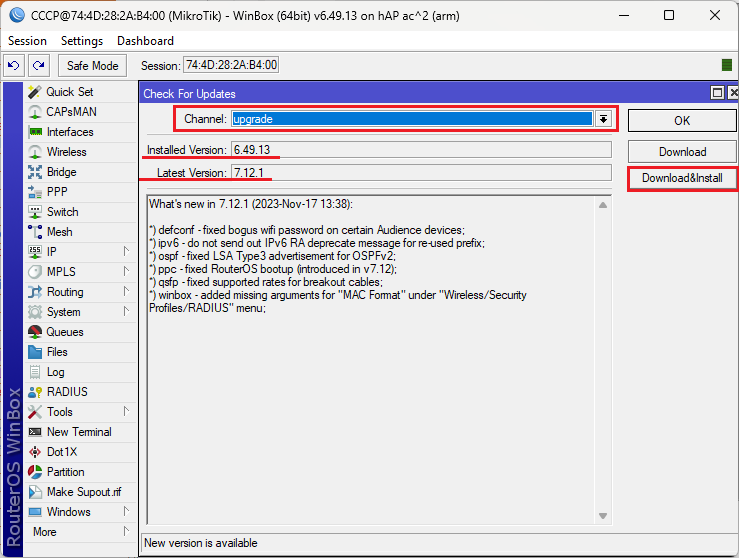739x558 pixels.
Task: Open RADIUS users icon
Action: 34,392
